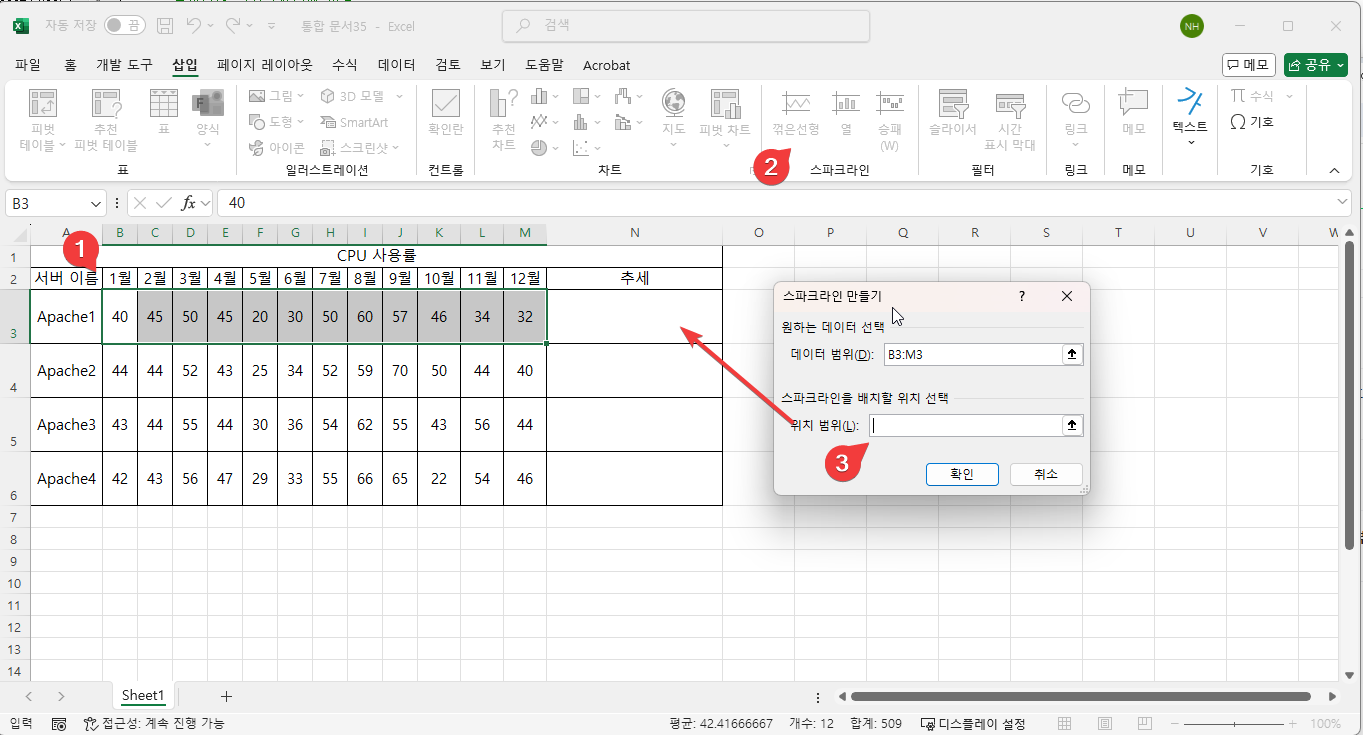Expand the Text (텍스트) group dropdown
This screenshot has width=1363, height=735.
(x=1191, y=142)
